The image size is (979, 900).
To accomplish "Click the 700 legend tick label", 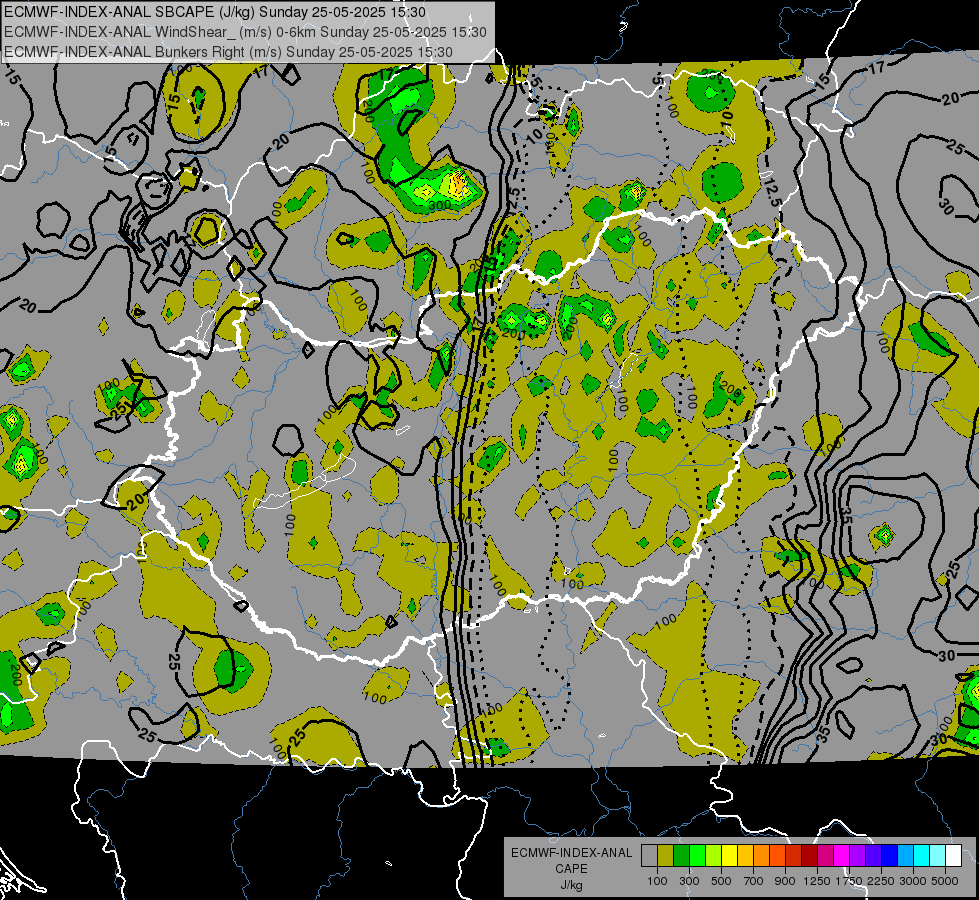I will click(754, 881).
